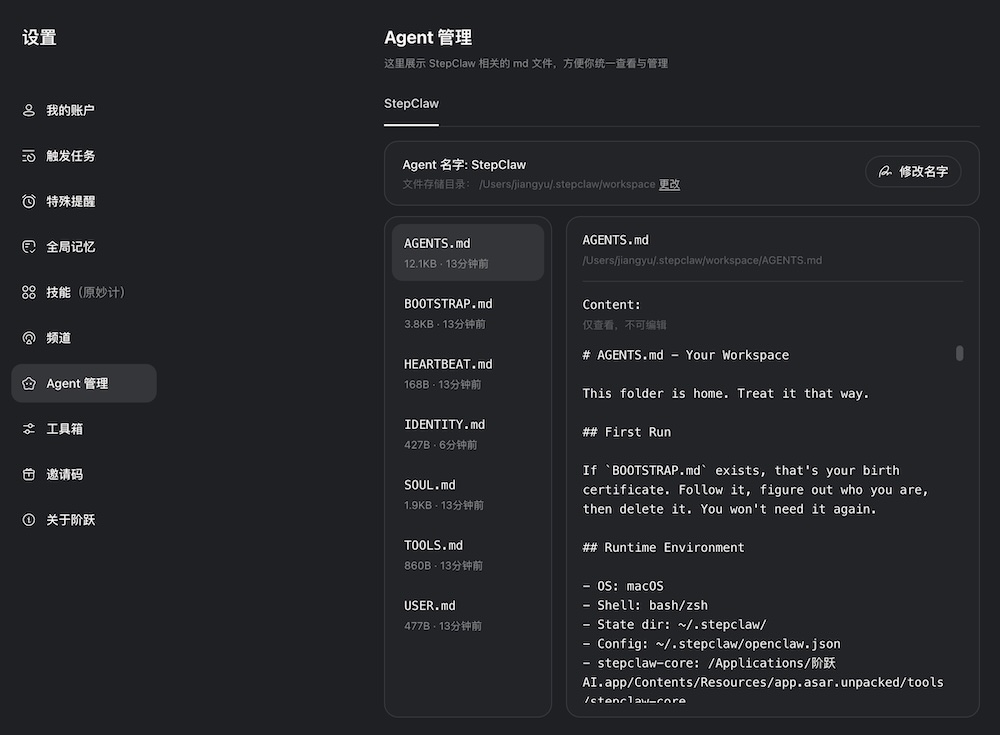Click the 频道 channel icon
The image size is (1000, 735).
(29, 338)
